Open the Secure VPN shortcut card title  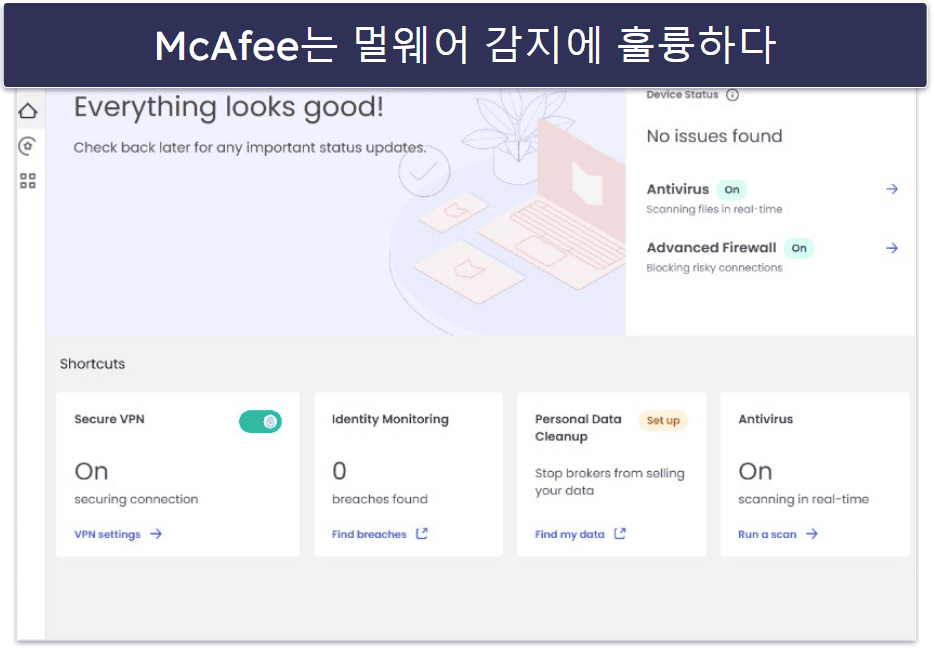click(x=109, y=419)
